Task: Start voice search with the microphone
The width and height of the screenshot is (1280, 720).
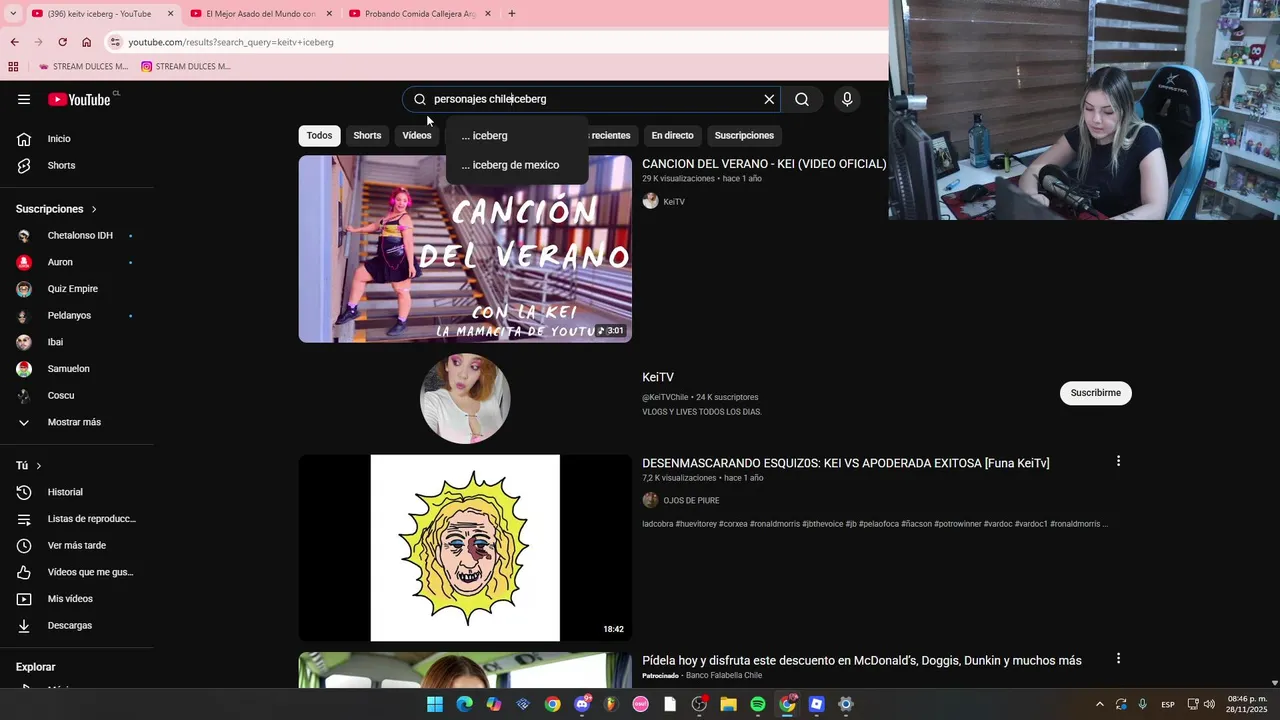Action: click(x=847, y=99)
